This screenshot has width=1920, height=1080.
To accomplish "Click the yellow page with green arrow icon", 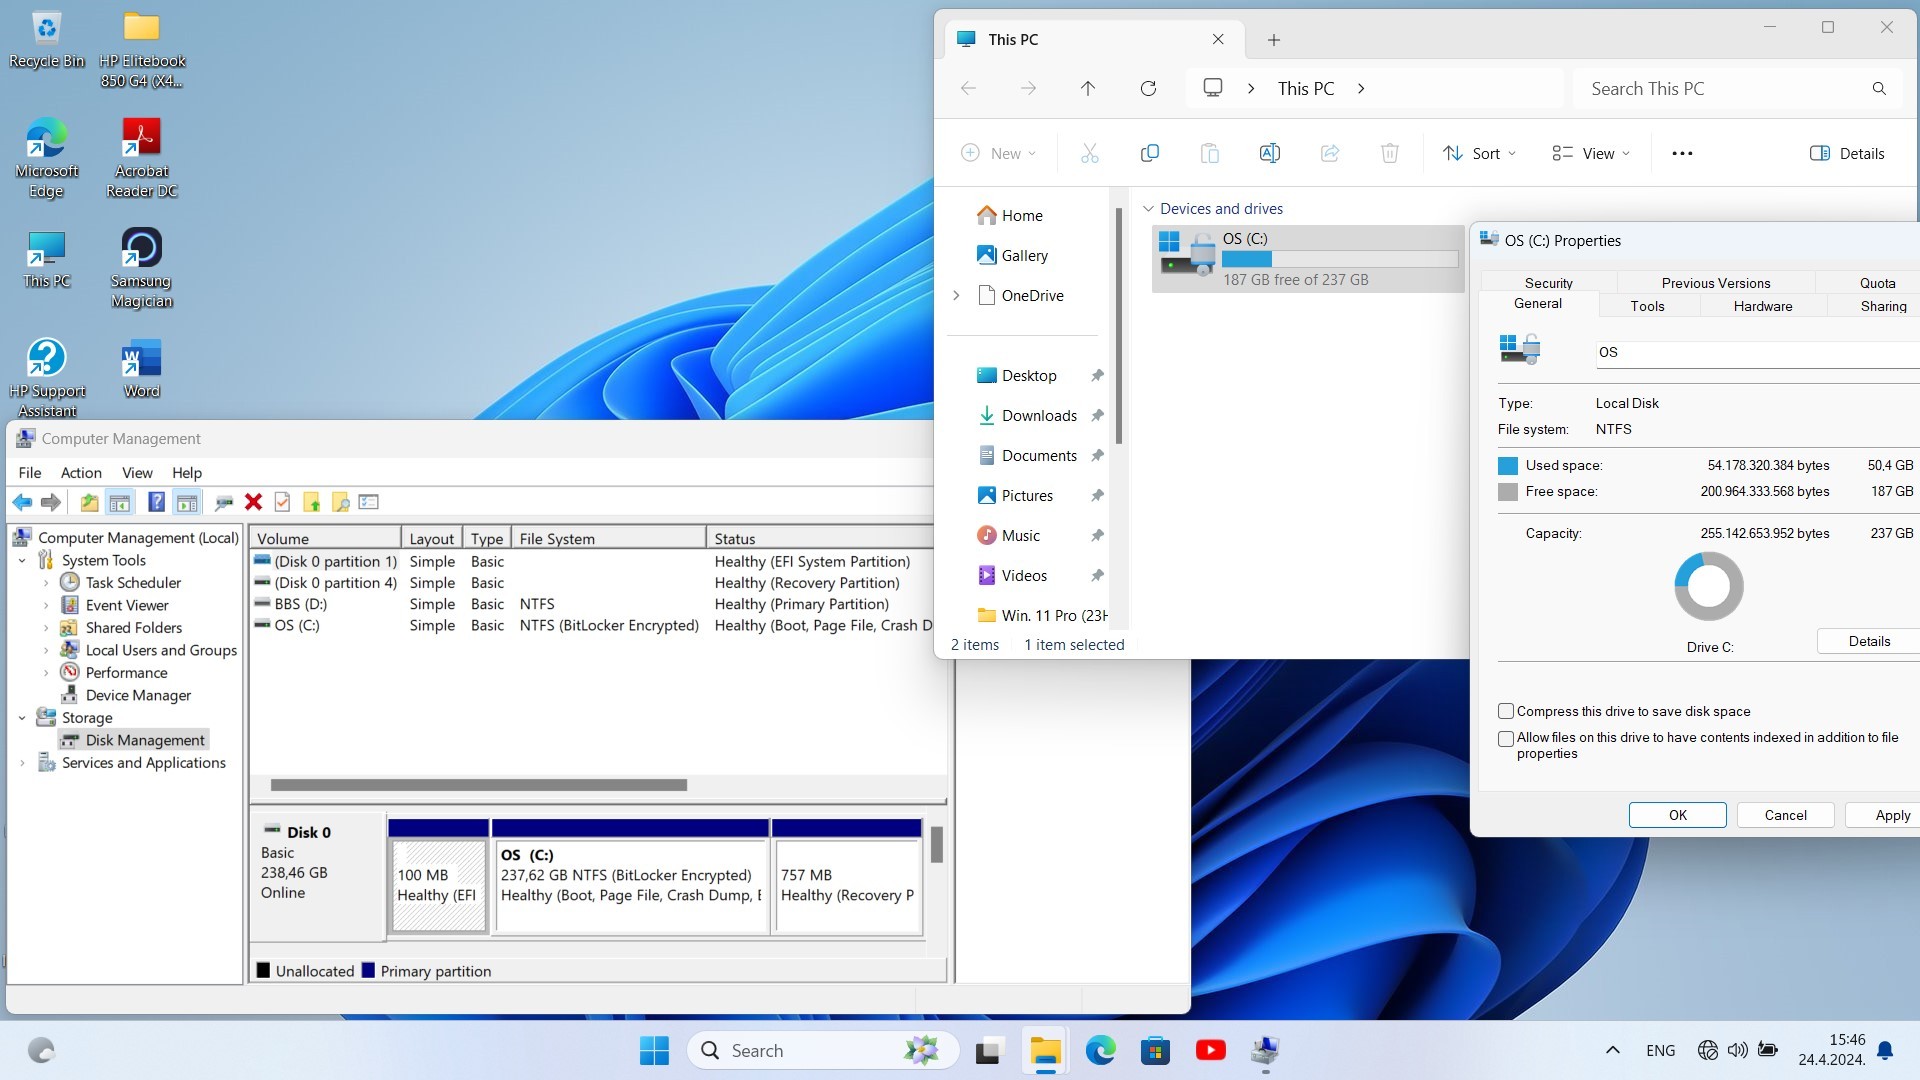I will coord(312,502).
